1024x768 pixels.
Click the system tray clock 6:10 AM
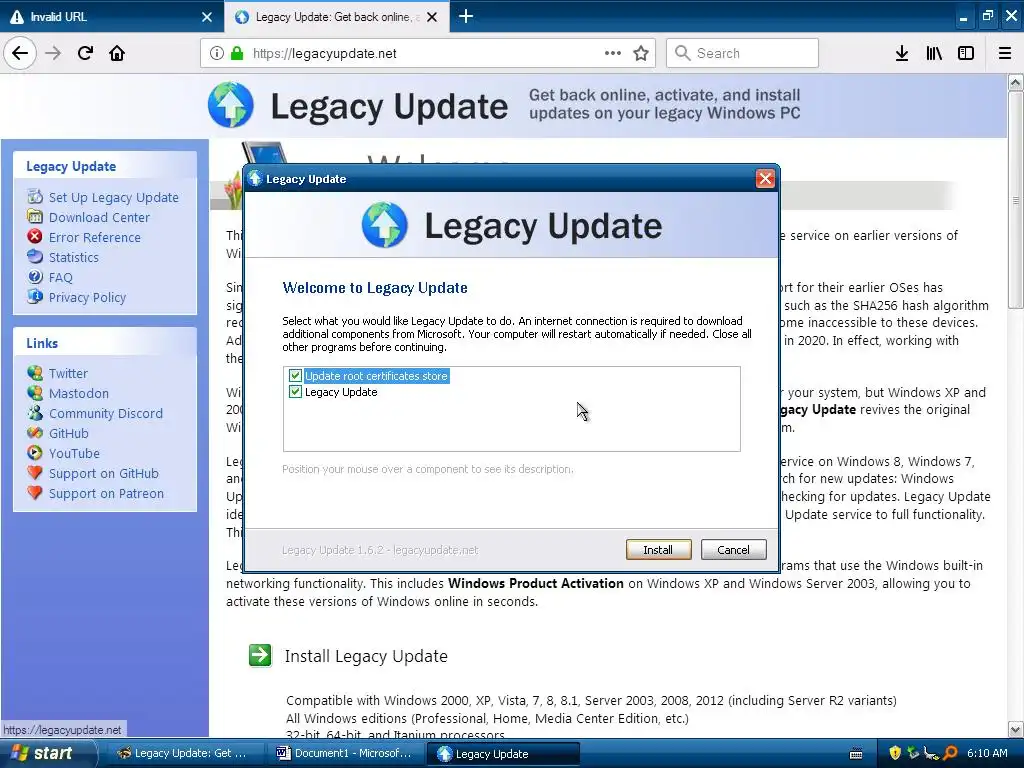(987, 753)
